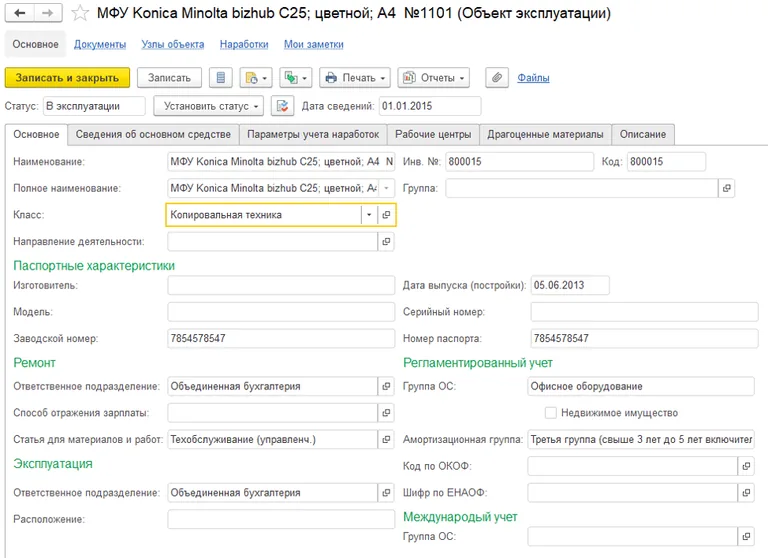The image size is (768, 558).
Task: Click the back navigation arrow
Action: (20, 14)
